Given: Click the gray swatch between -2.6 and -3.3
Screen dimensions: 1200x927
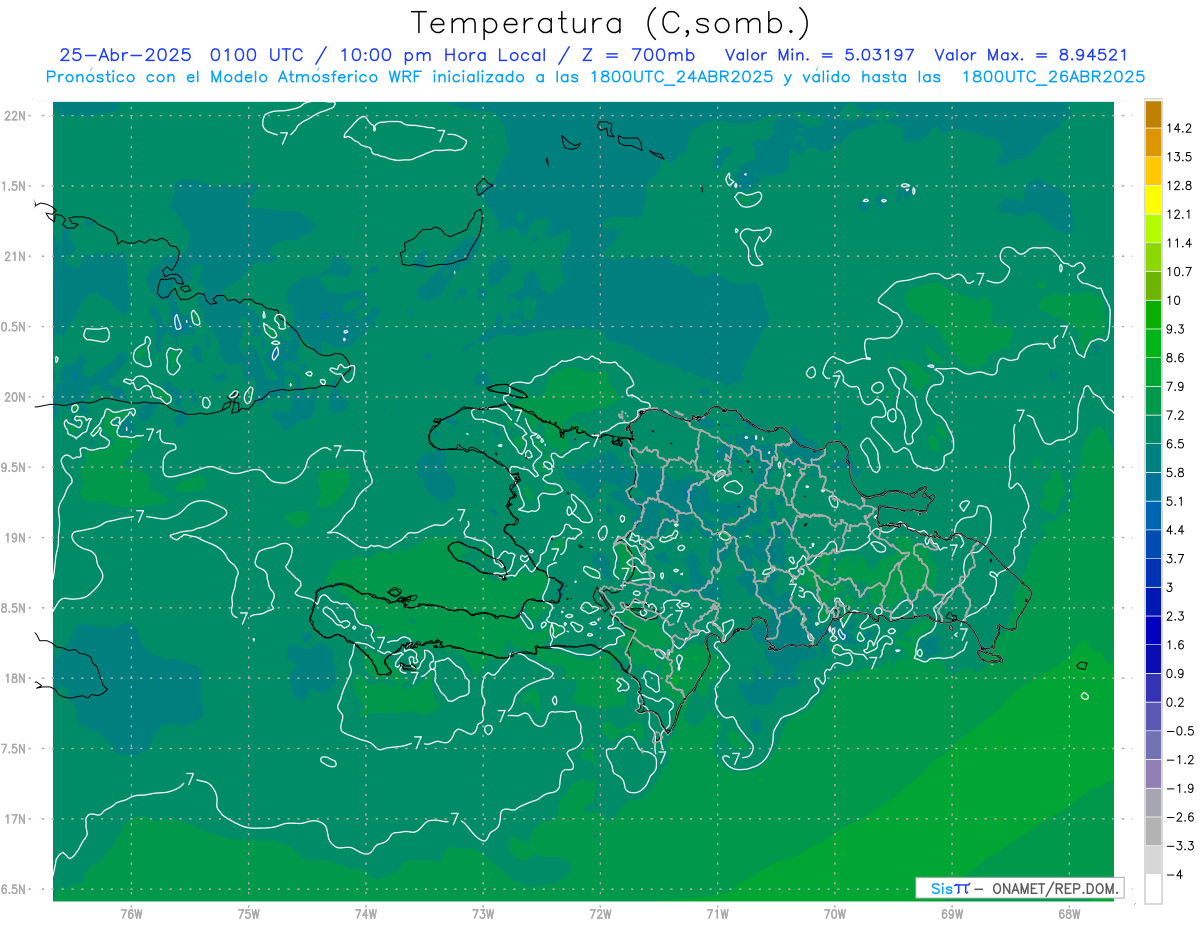Looking at the screenshot, I should coord(1153,831).
